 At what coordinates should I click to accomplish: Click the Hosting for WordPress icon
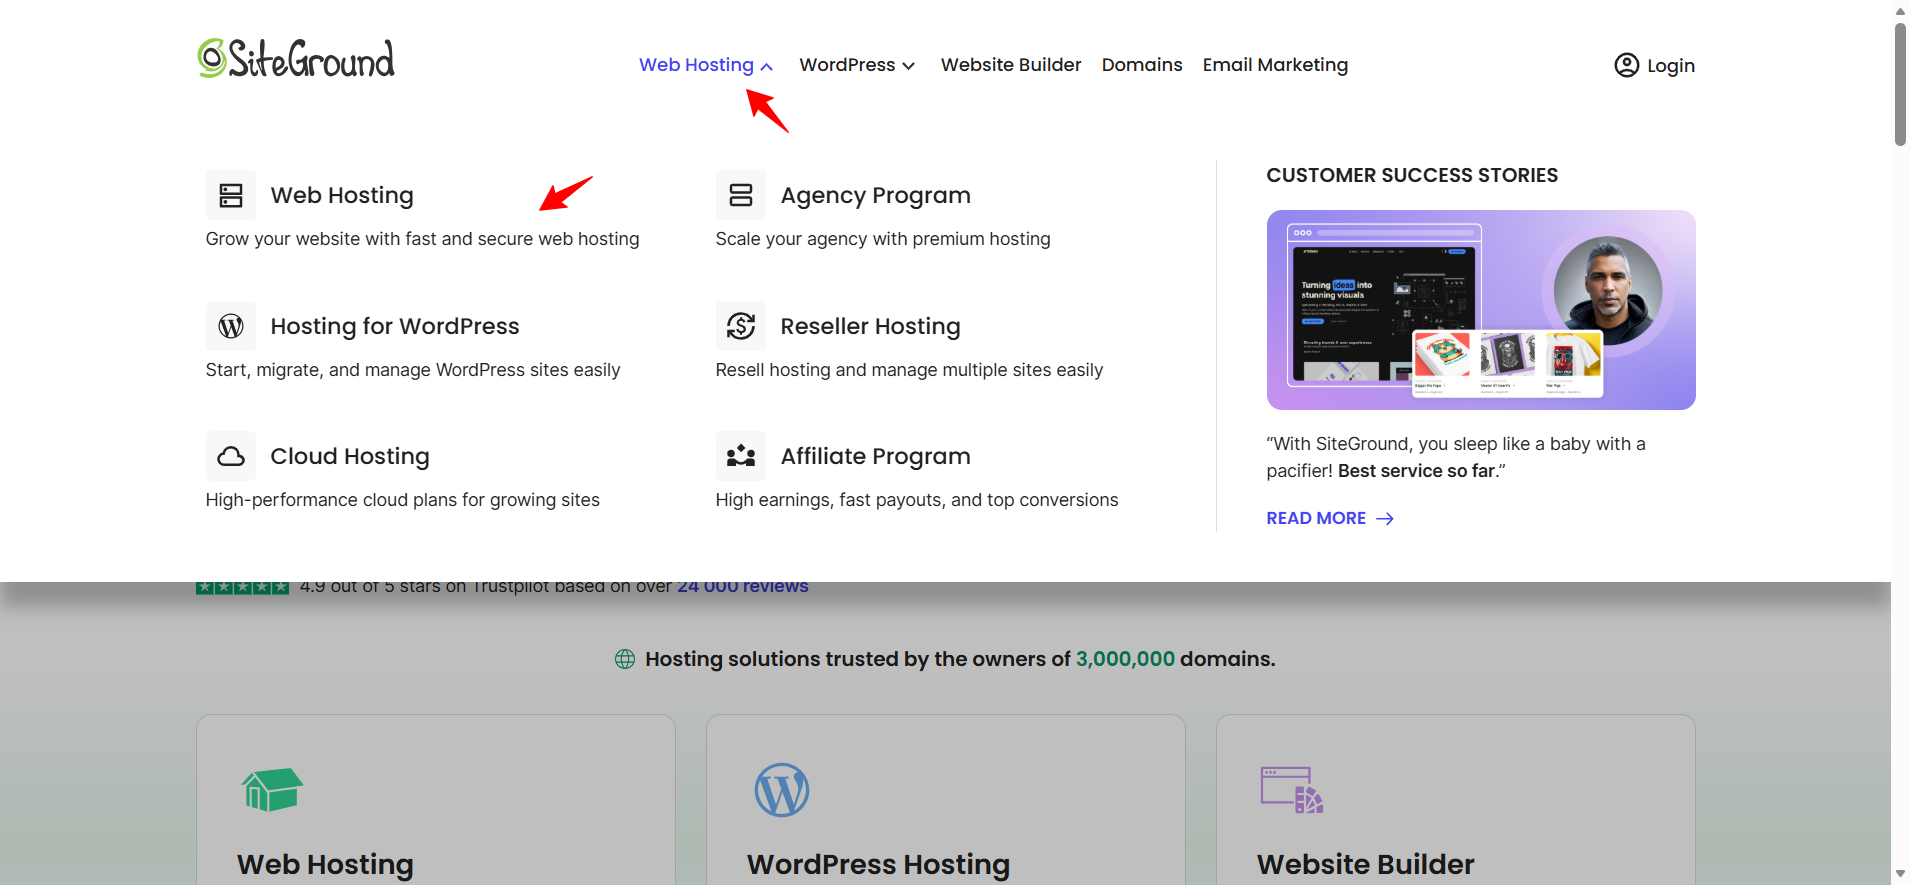click(231, 326)
